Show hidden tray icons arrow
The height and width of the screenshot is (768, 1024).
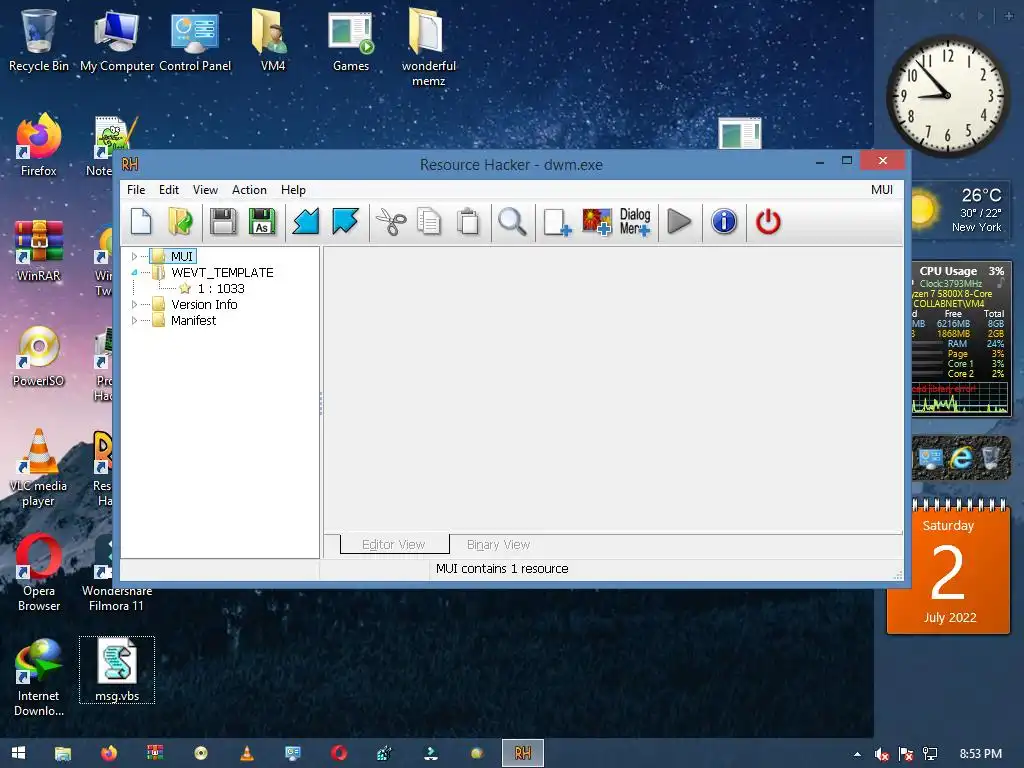coord(857,754)
